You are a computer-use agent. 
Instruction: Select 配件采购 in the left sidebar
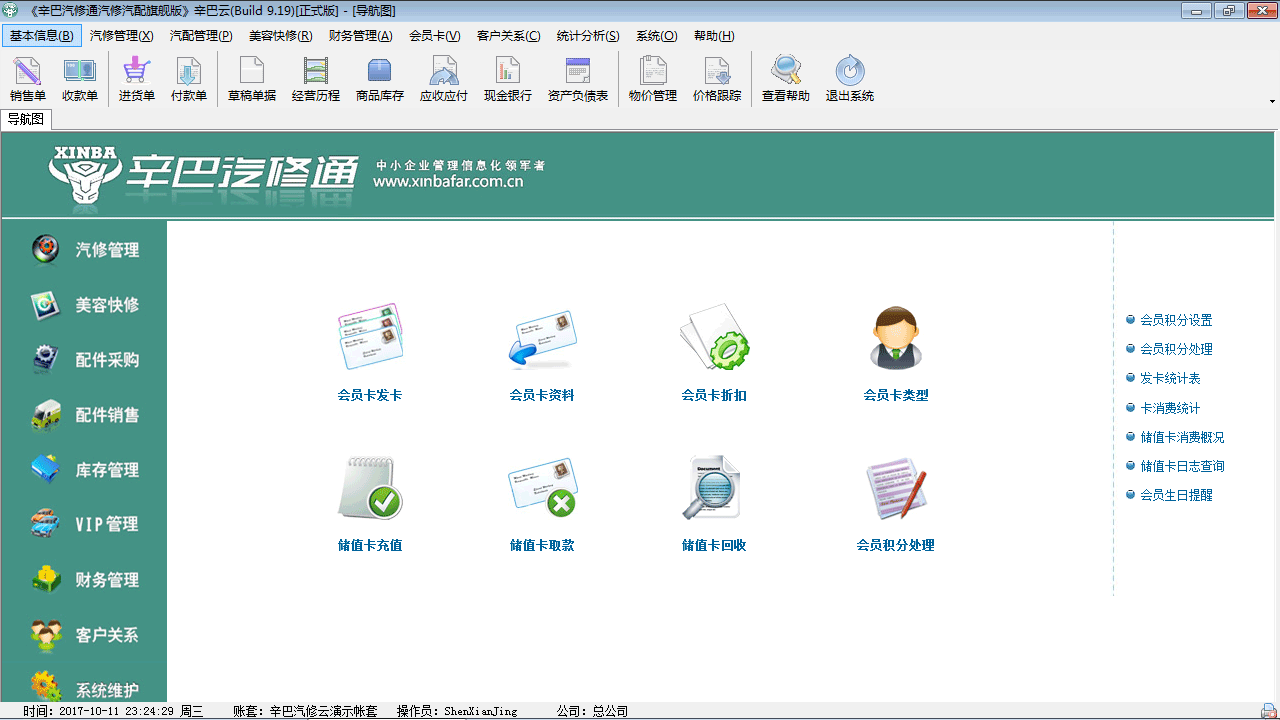84,360
